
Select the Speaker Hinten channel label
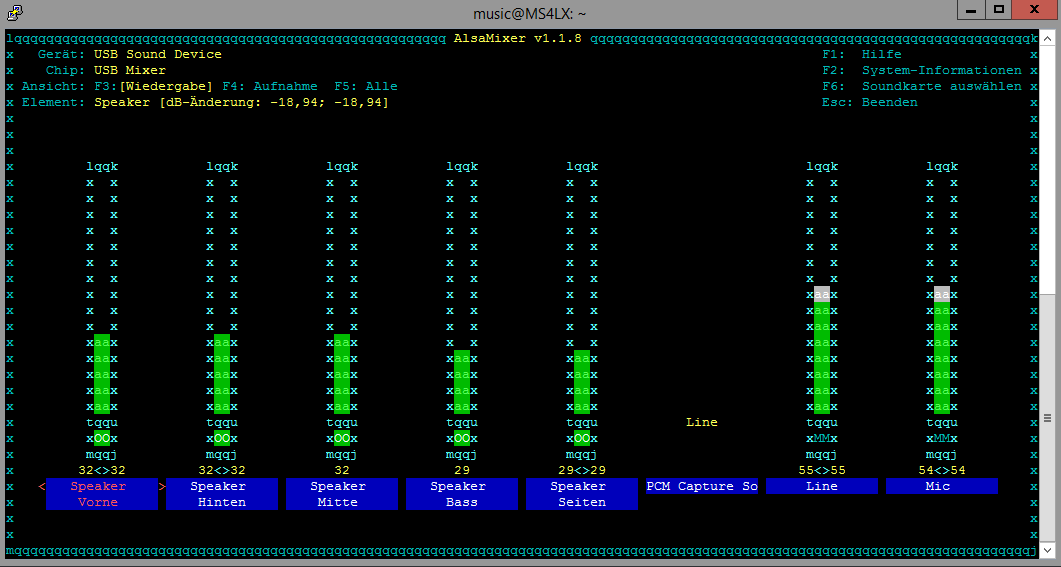222,494
